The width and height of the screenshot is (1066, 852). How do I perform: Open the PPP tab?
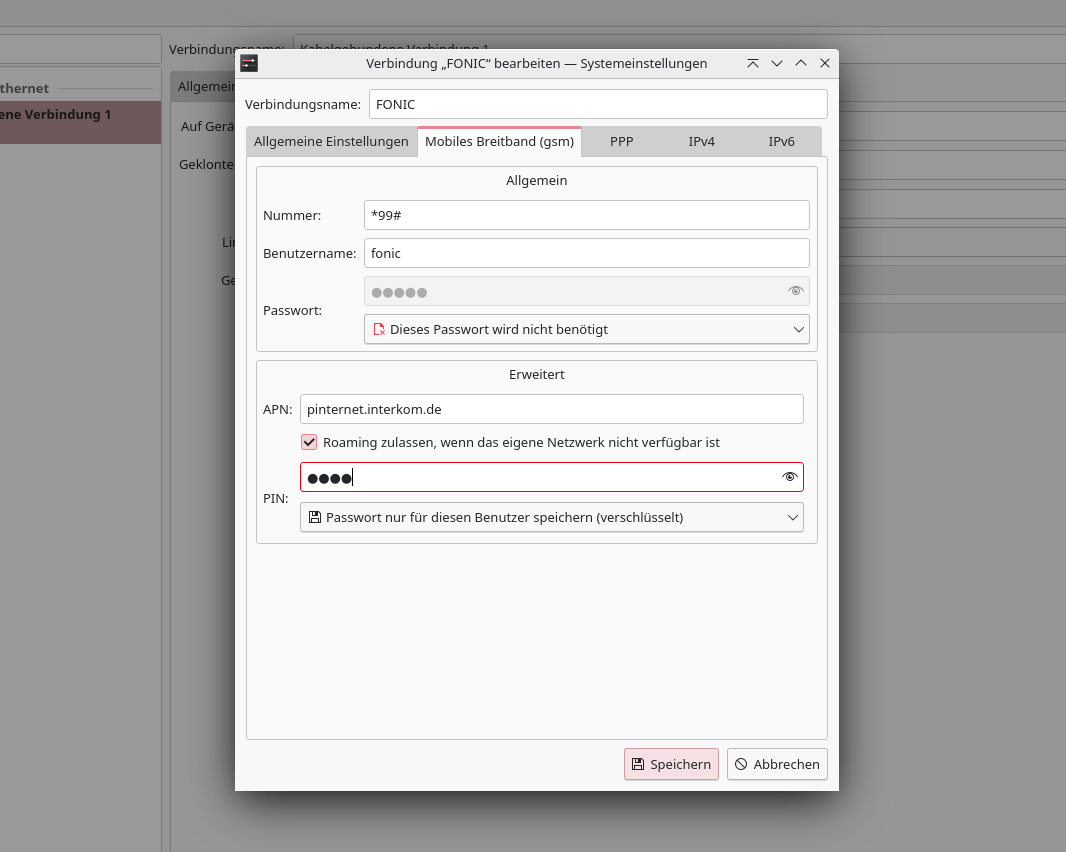[x=621, y=141]
